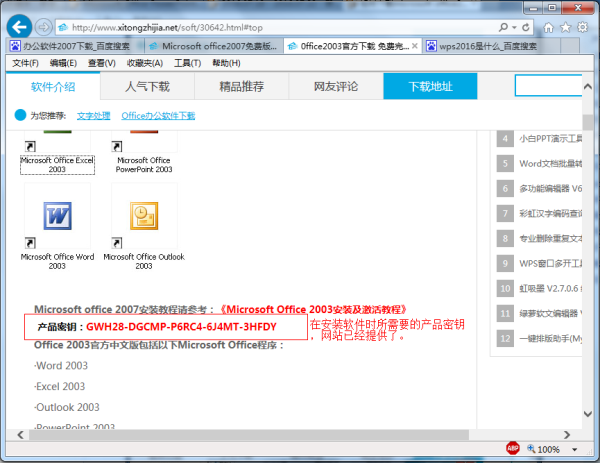
Task: Click the vertical scrollbar up arrow
Action: 588,87
